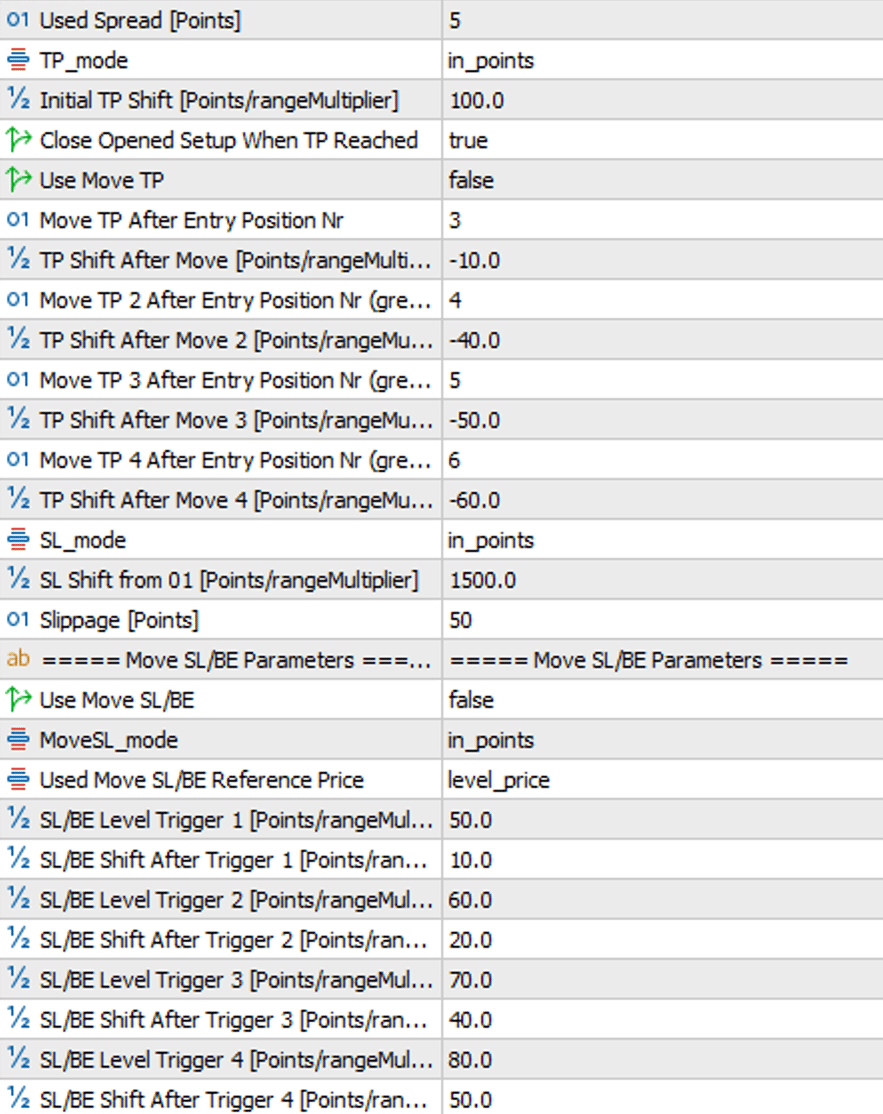The height and width of the screenshot is (1114, 883).
Task: Click the enum icon beside TP_mode
Action: point(18,60)
